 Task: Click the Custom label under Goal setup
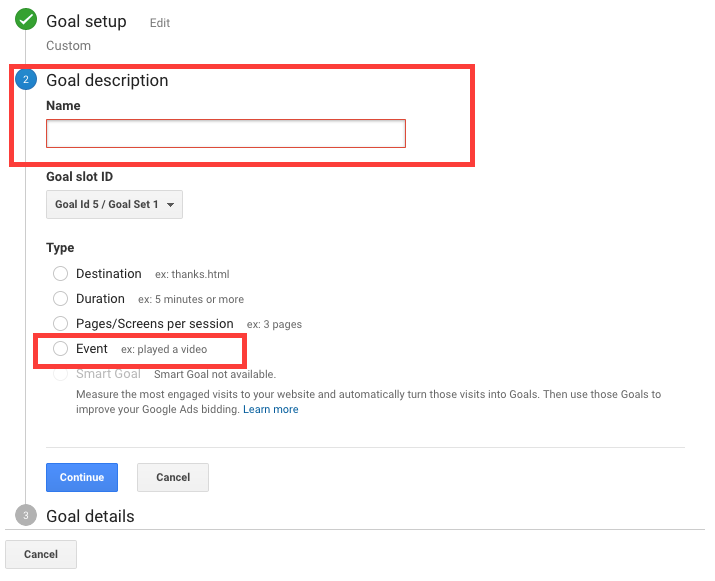coord(68,46)
